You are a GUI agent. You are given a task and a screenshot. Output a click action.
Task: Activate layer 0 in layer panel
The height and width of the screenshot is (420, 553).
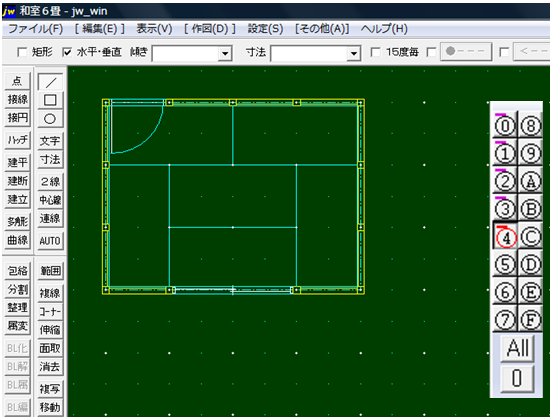coord(505,125)
